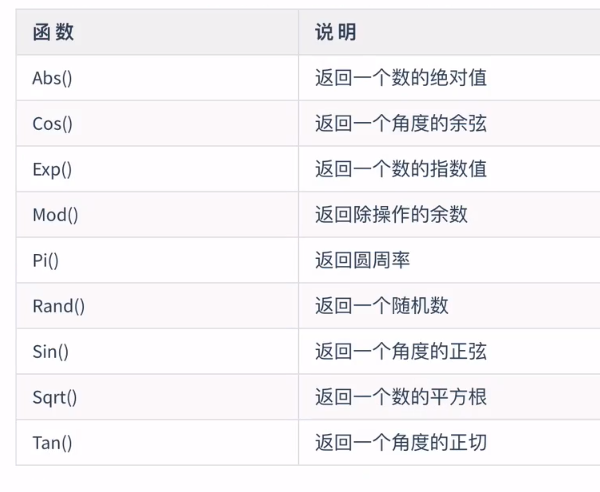Viewport: 600px width, 492px height.
Task: Click the description 返回除操作的余数
Action: pyautogui.click(x=391, y=215)
